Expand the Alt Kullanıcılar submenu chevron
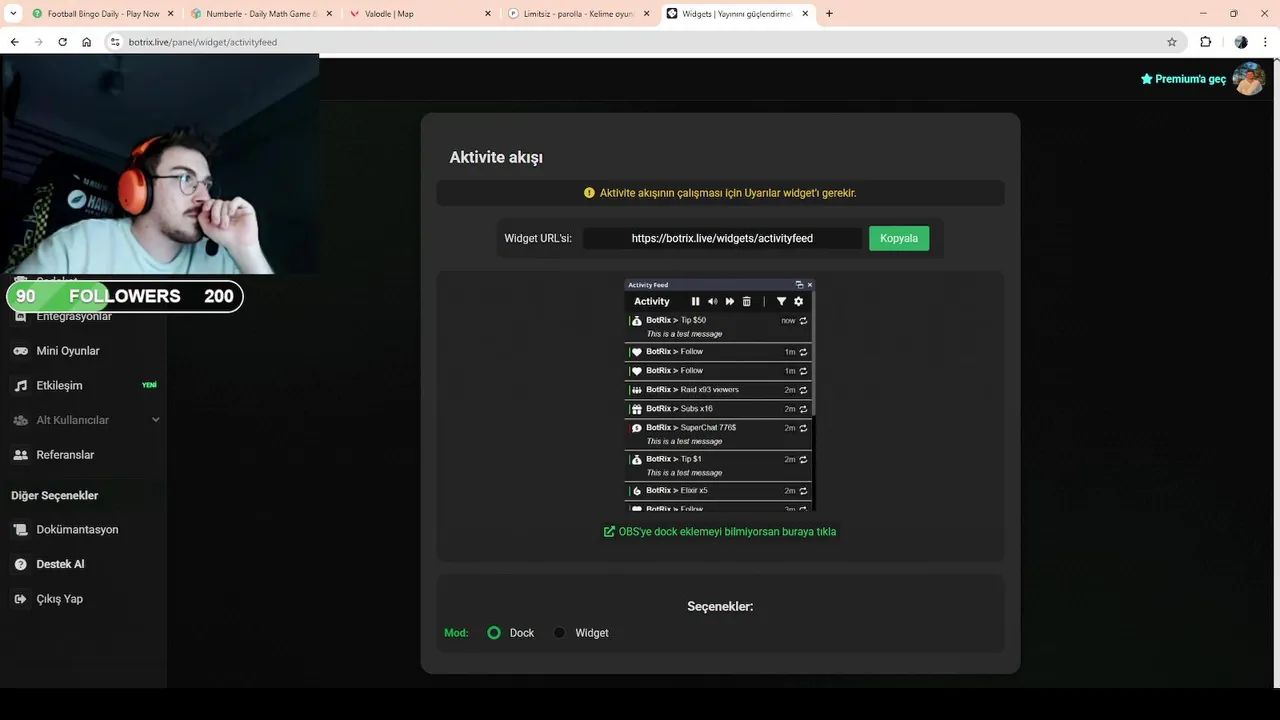The image size is (1280, 720). [x=155, y=420]
